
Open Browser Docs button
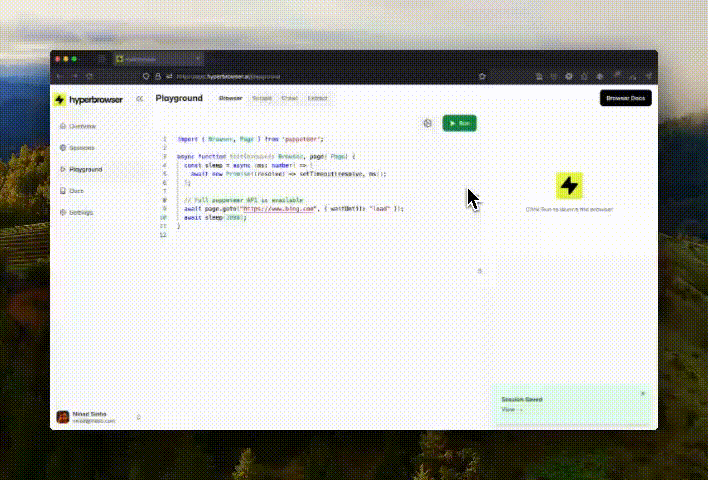coord(625,98)
